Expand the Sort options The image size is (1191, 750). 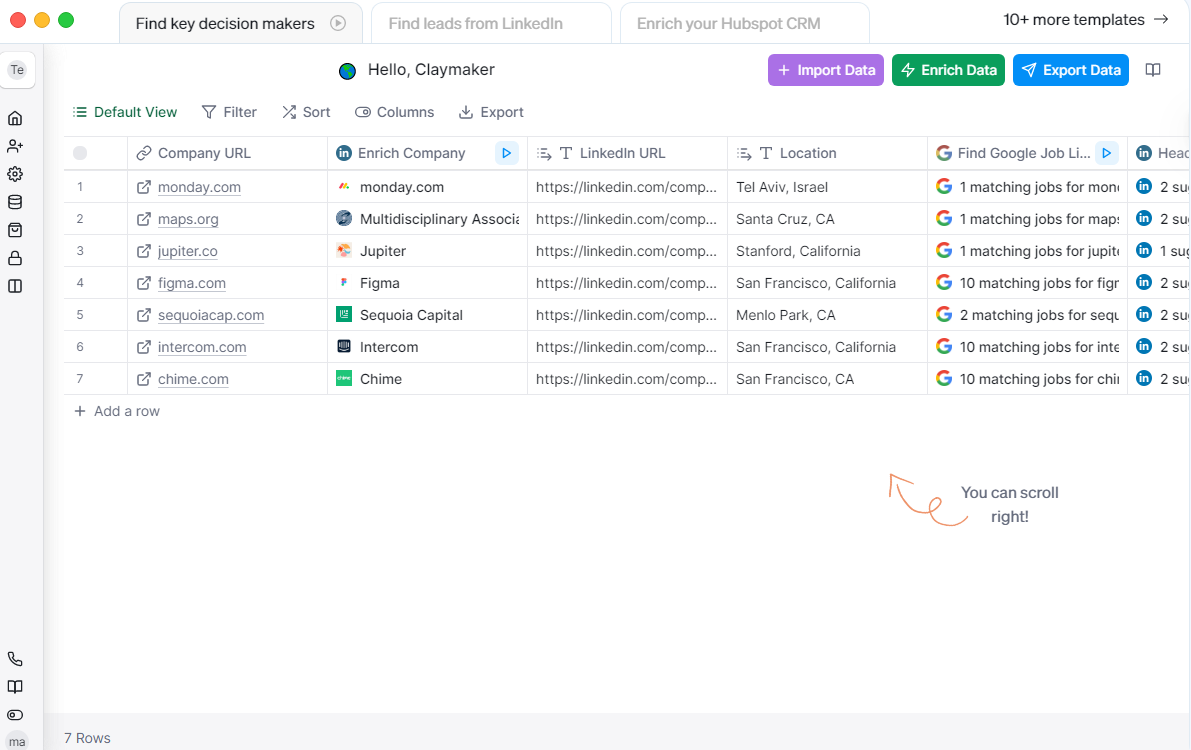click(306, 112)
